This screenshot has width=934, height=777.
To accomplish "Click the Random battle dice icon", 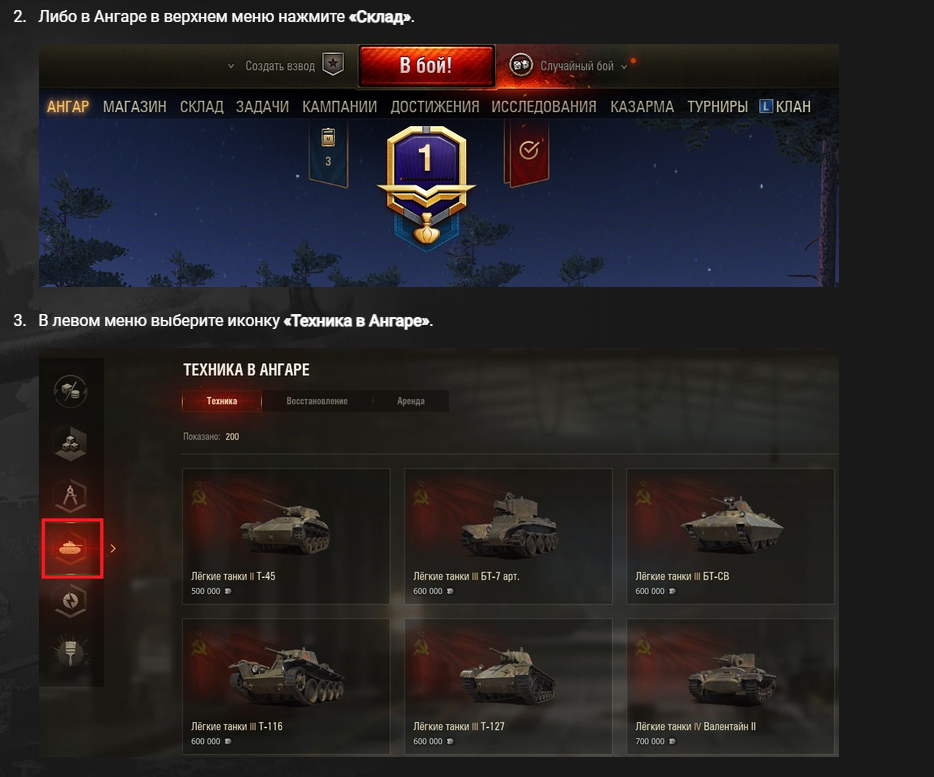I will 521,65.
